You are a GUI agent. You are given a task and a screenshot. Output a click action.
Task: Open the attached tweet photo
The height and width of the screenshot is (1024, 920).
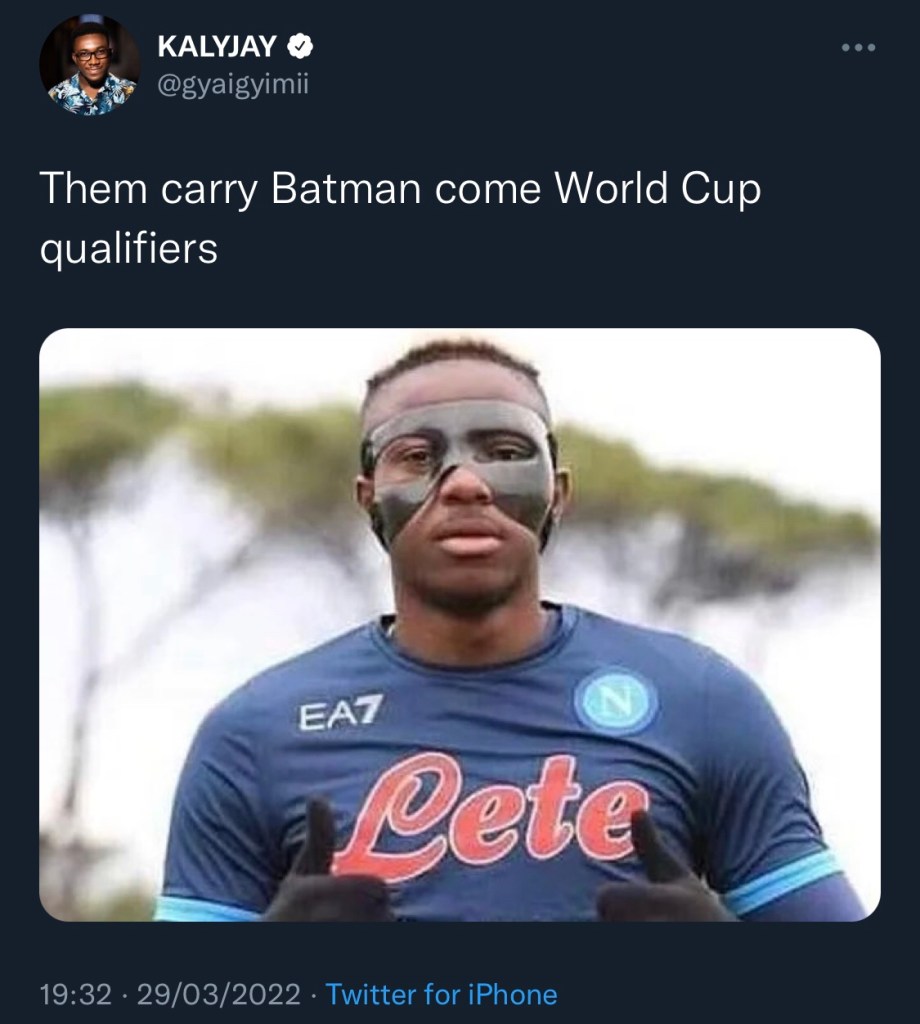tap(459, 625)
